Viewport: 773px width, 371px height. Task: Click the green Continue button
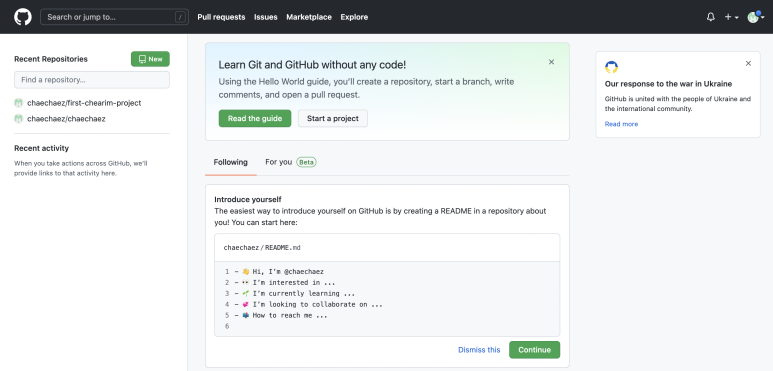[x=534, y=350]
